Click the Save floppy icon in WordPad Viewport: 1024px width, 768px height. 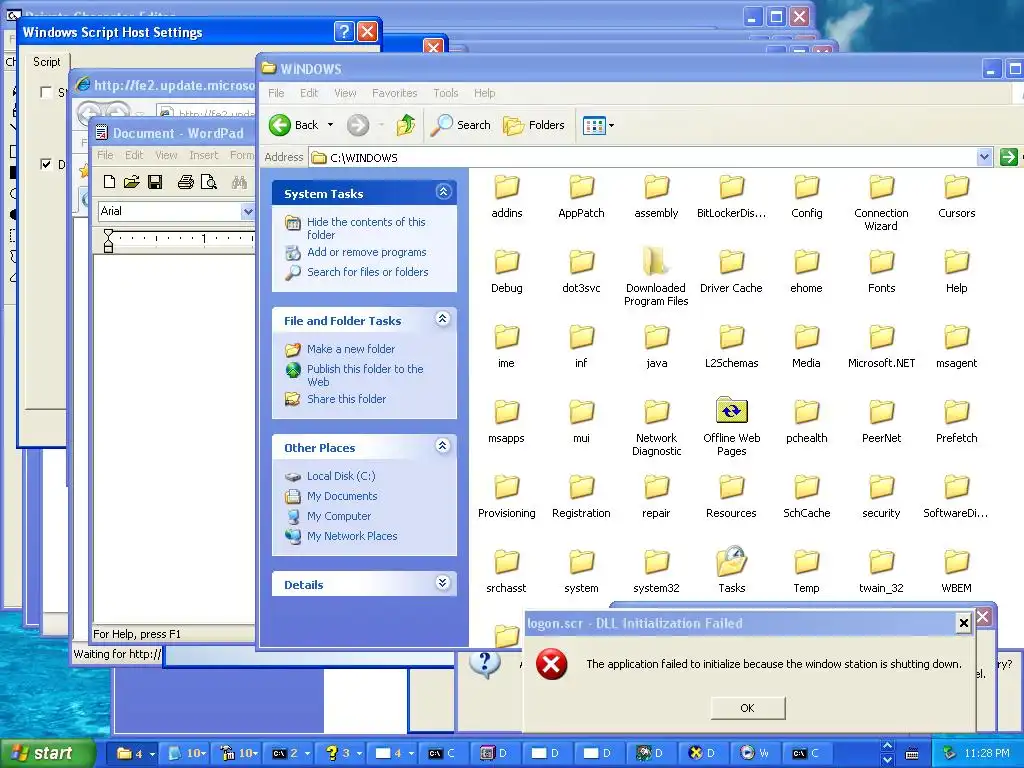point(155,182)
